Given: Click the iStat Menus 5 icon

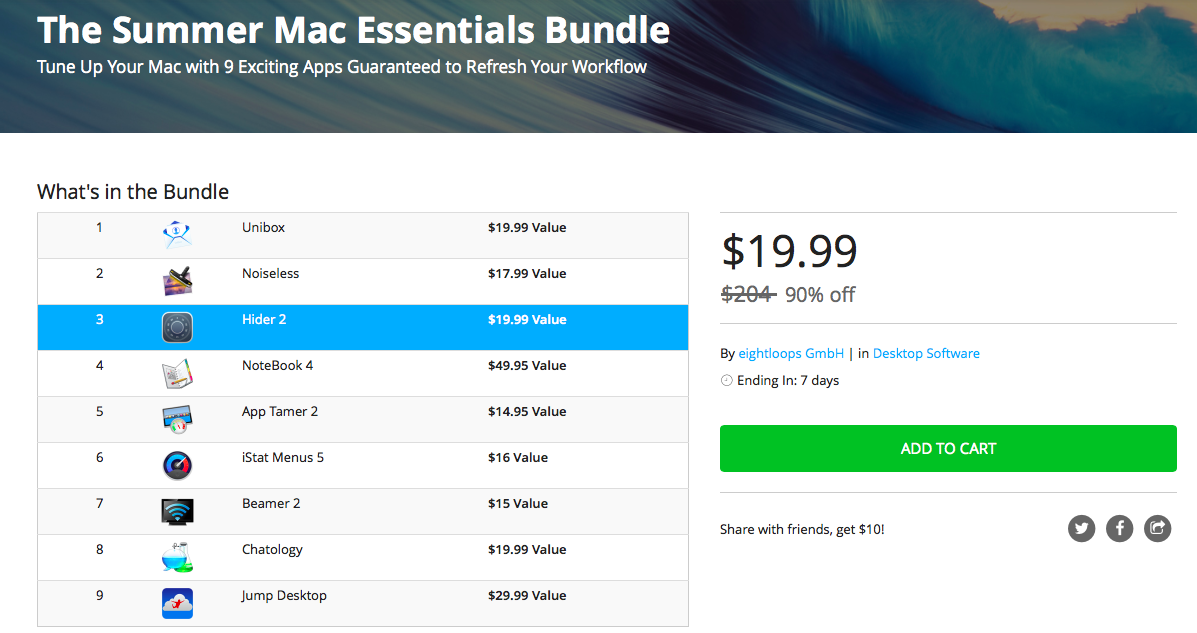Looking at the screenshot, I should tap(177, 465).
